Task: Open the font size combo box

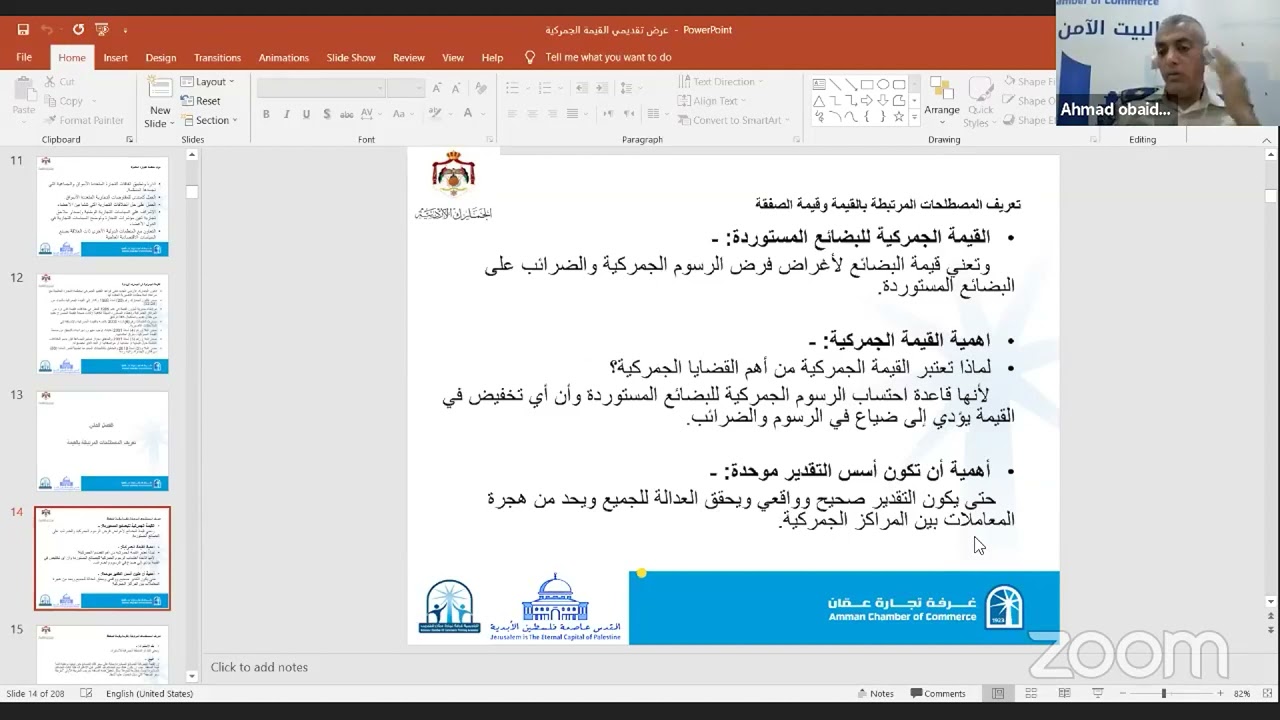Action: click(x=406, y=88)
